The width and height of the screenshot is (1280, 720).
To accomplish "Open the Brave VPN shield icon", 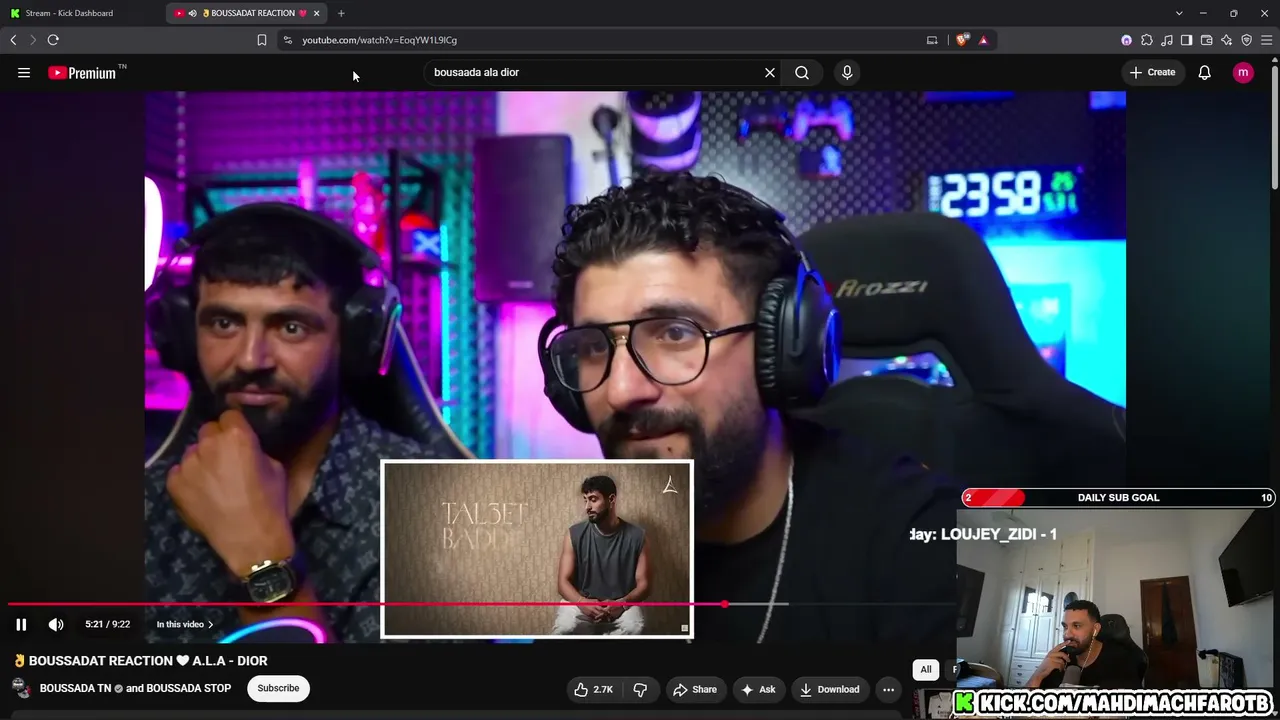I will (x=1246, y=40).
